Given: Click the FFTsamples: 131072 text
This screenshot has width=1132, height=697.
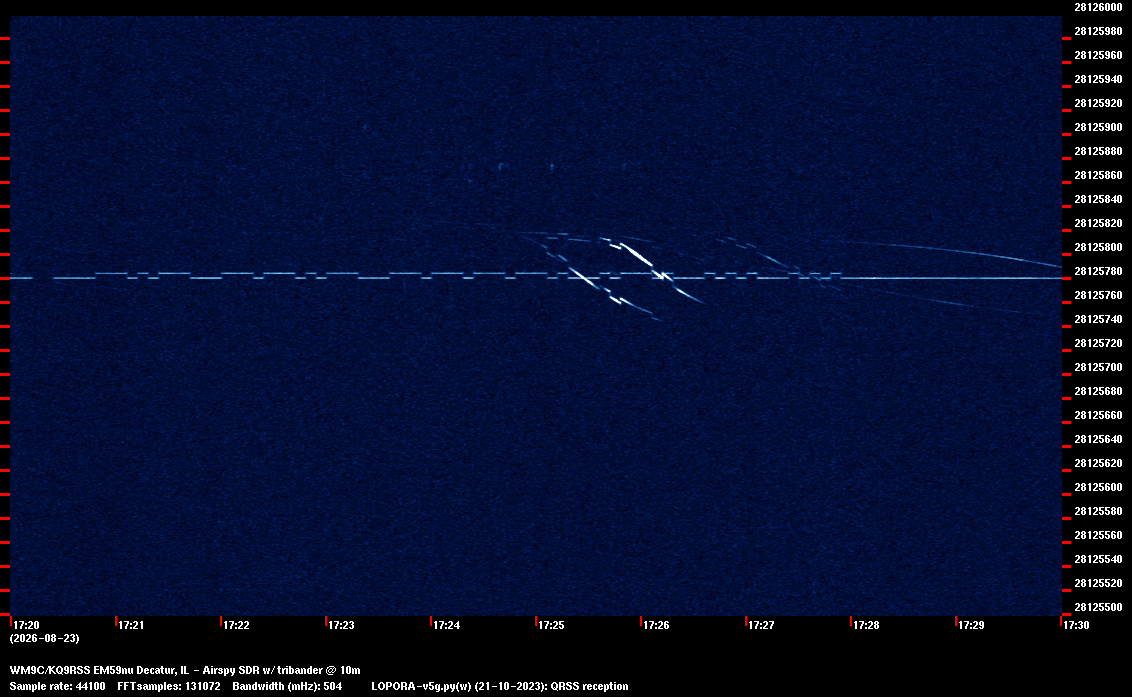Looking at the screenshot, I should [x=169, y=686].
